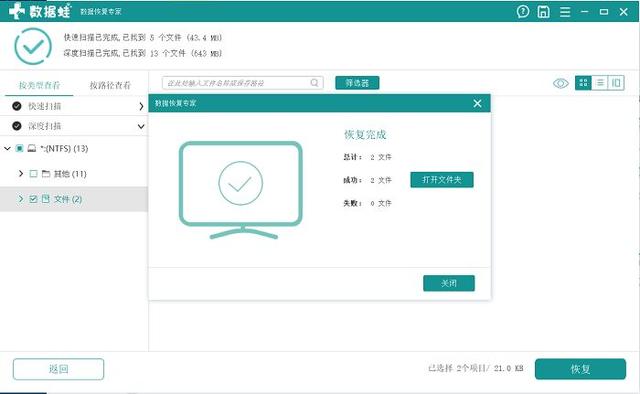Uncheck the 文件 (2) checkbox
640x394 pixels.
[x=33, y=199]
